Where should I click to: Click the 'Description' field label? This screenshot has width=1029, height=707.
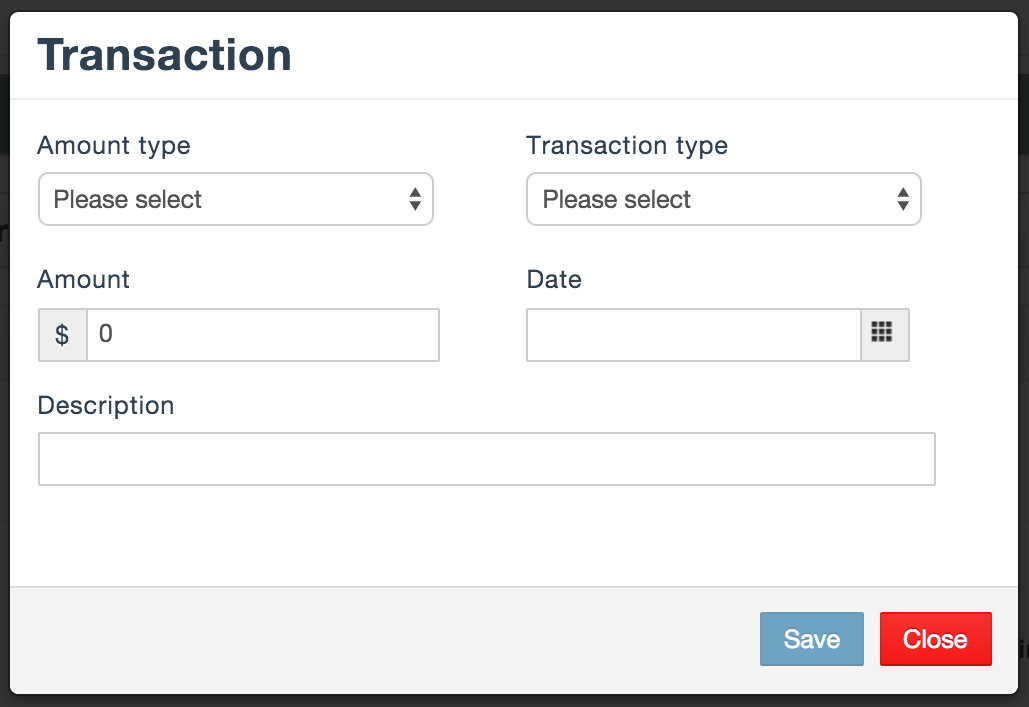pyautogui.click(x=106, y=406)
